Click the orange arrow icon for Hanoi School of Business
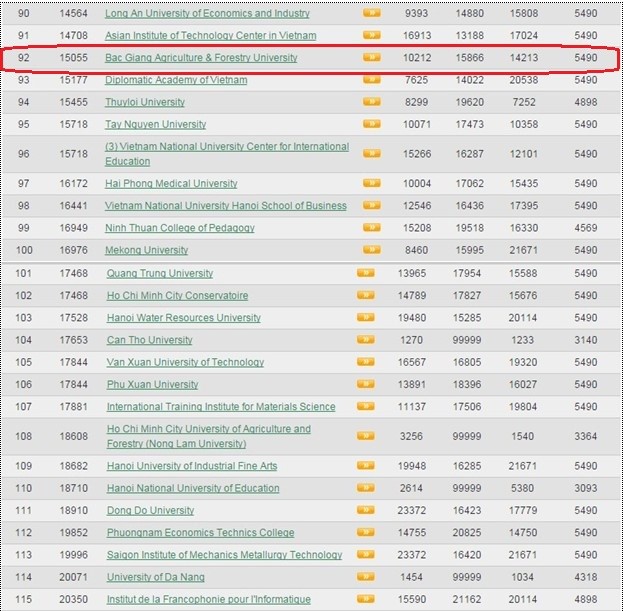Image resolution: width=623 pixels, height=611 pixels. point(371,205)
